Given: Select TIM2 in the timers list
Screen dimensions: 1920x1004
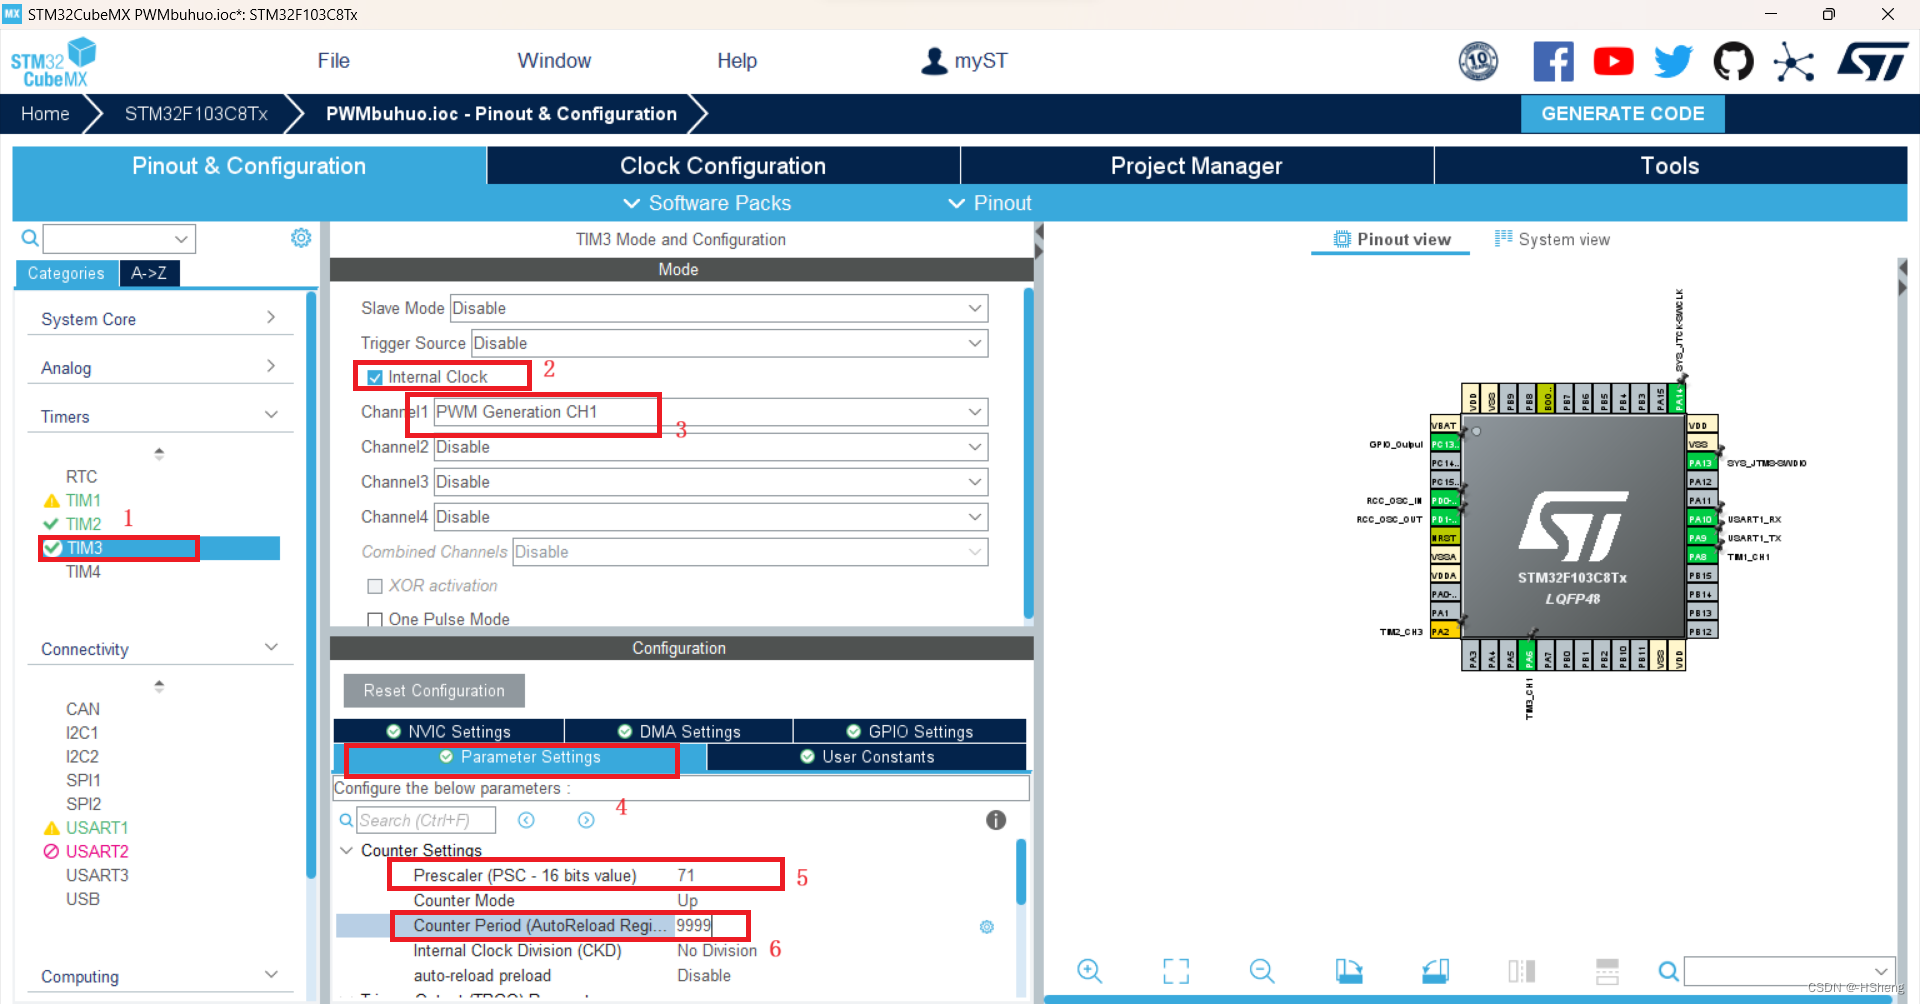Looking at the screenshot, I should [83, 524].
